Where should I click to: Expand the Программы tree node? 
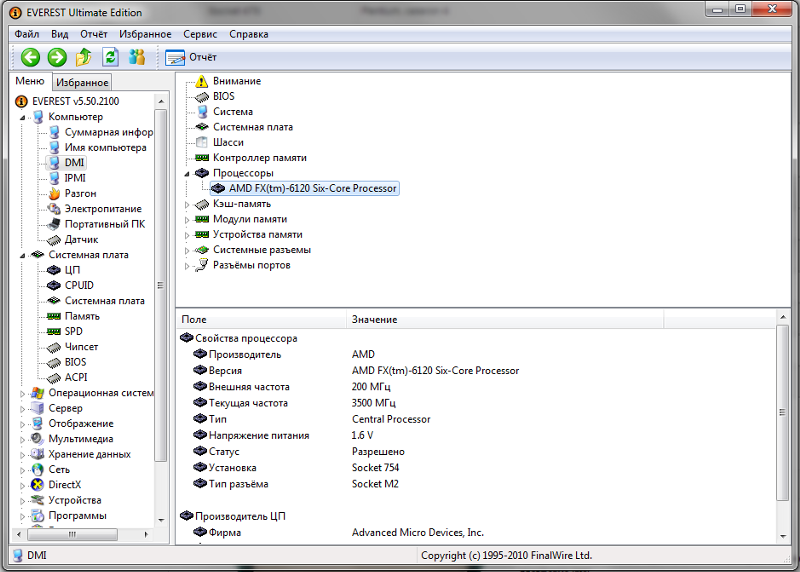[22, 516]
